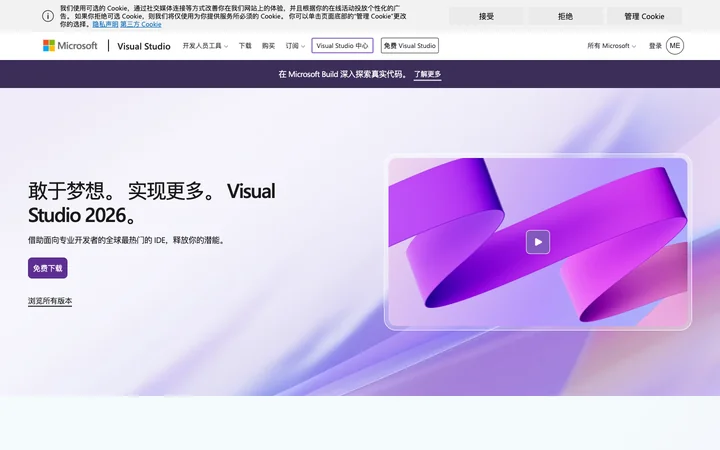Screen dimensions: 720x450
Task: Click the Microsoft Build banner text
Action: click(343, 74)
